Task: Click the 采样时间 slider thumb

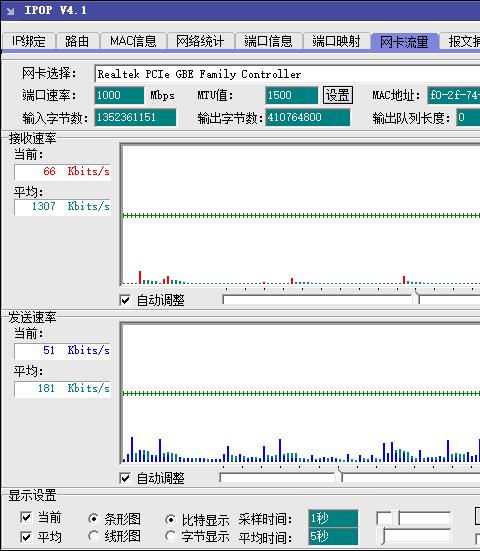Action: pyautogui.click(x=396, y=519)
